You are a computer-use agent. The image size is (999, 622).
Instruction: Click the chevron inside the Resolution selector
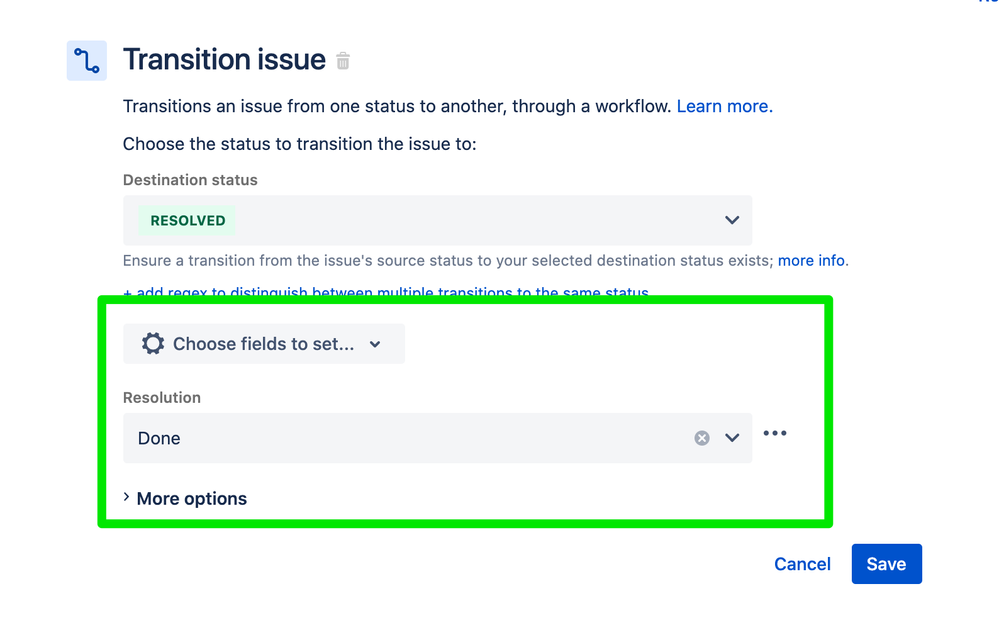tap(731, 437)
